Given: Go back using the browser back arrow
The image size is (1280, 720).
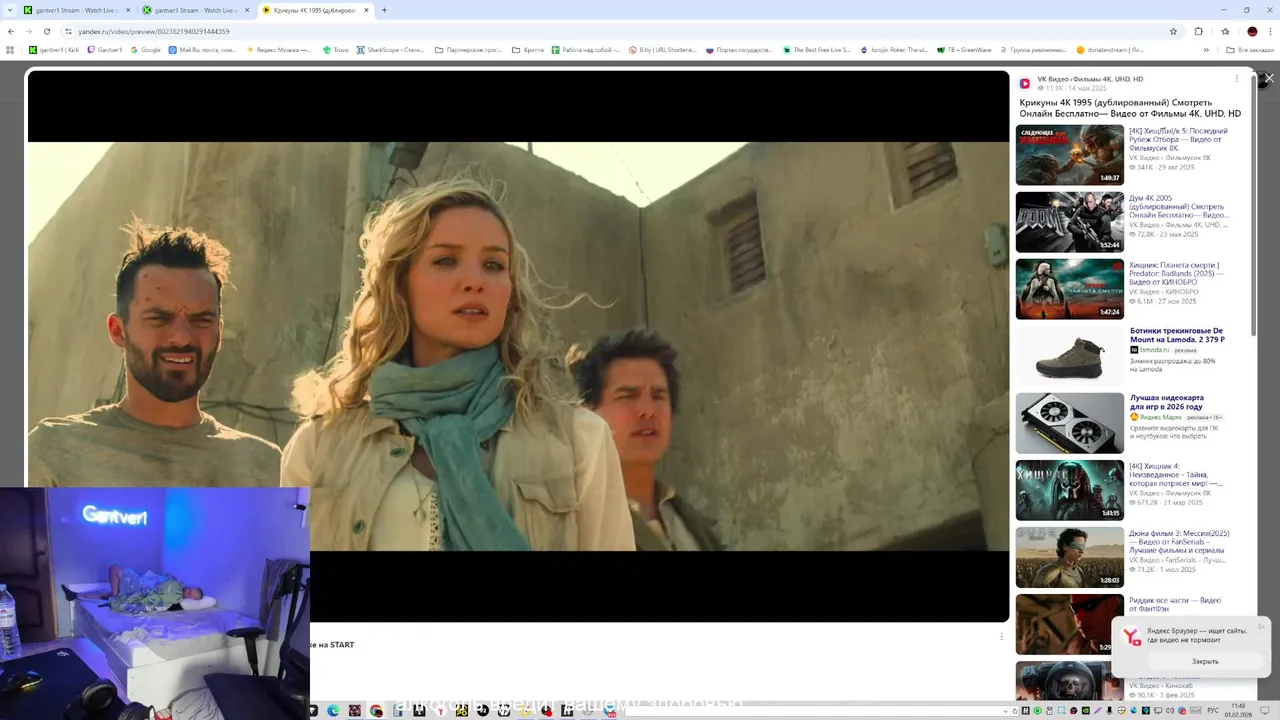Looking at the screenshot, I should coord(11,31).
